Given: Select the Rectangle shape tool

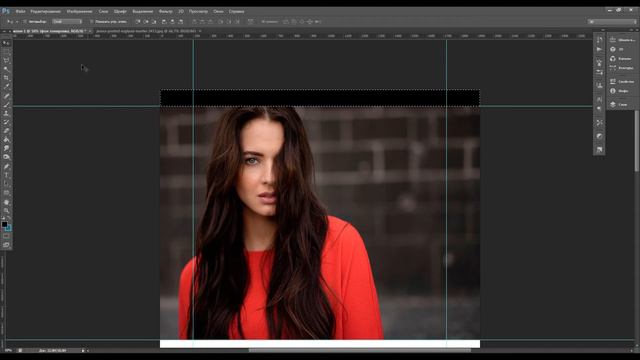Looking at the screenshot, I should coord(6,193).
